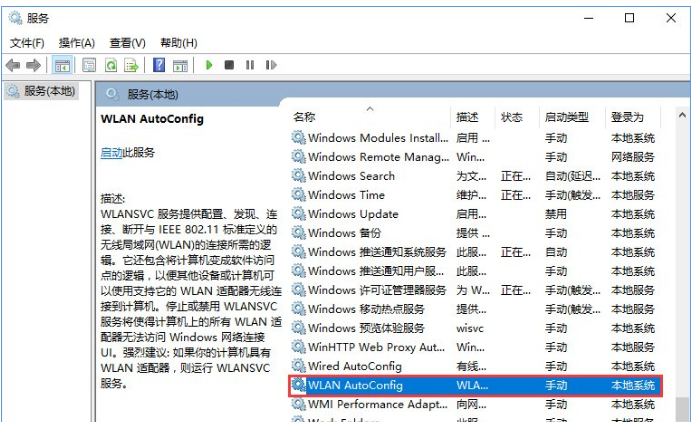Click the 服务(本地) header above details pane
Screen dimensions: 691x422
point(153,94)
